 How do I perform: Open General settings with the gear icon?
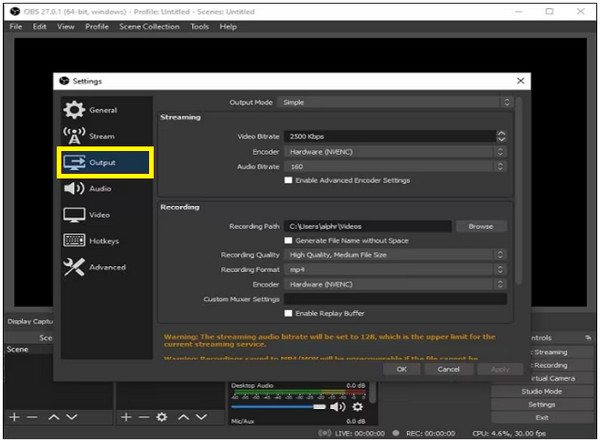pos(74,110)
